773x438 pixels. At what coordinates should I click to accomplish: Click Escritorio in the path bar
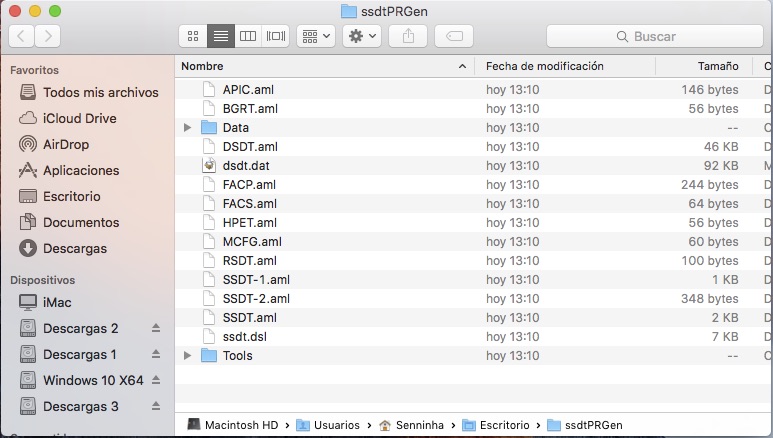[x=495, y=425]
